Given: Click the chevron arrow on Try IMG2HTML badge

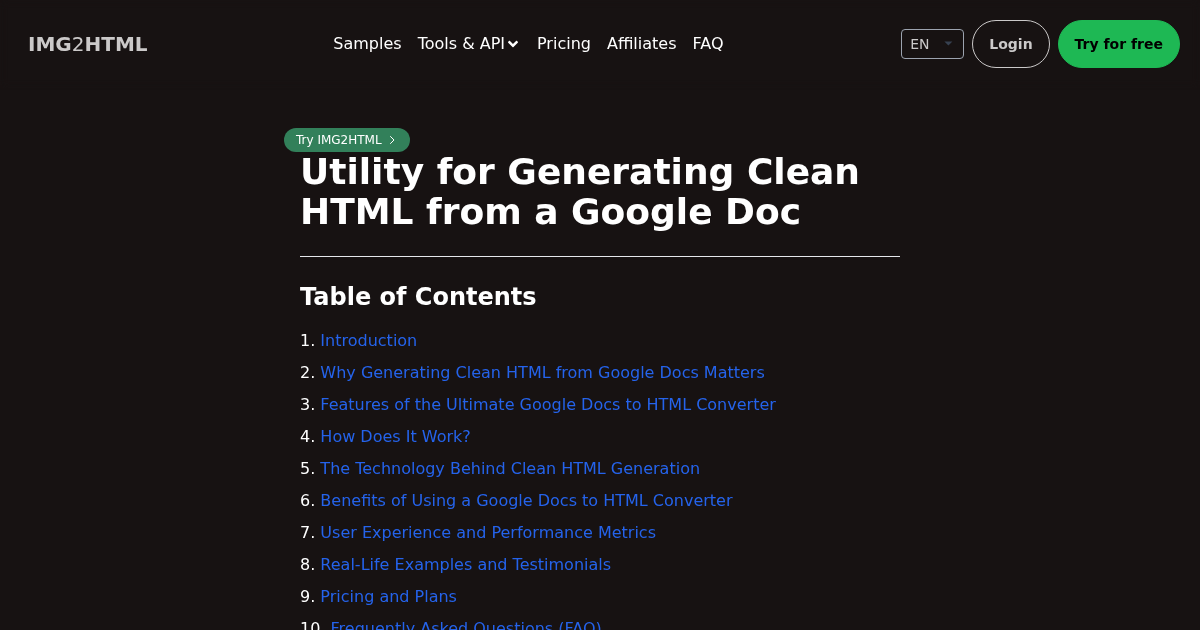Looking at the screenshot, I should (392, 140).
